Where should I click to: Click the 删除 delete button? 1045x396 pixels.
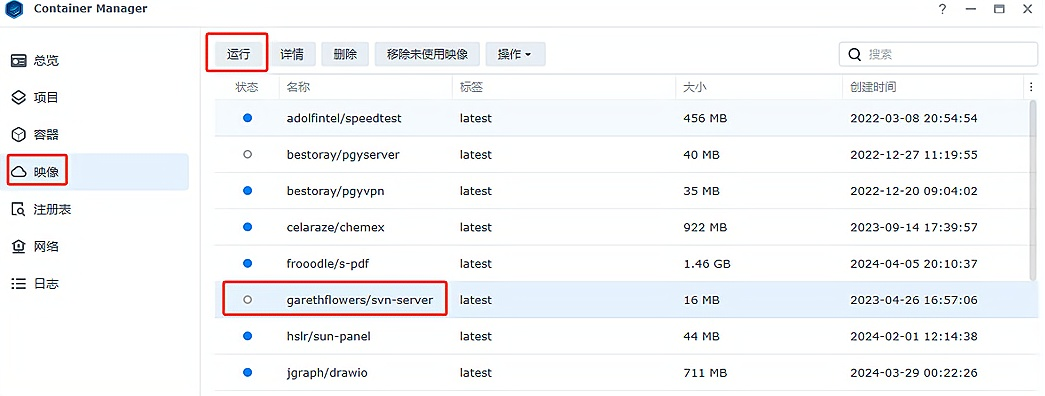[345, 55]
